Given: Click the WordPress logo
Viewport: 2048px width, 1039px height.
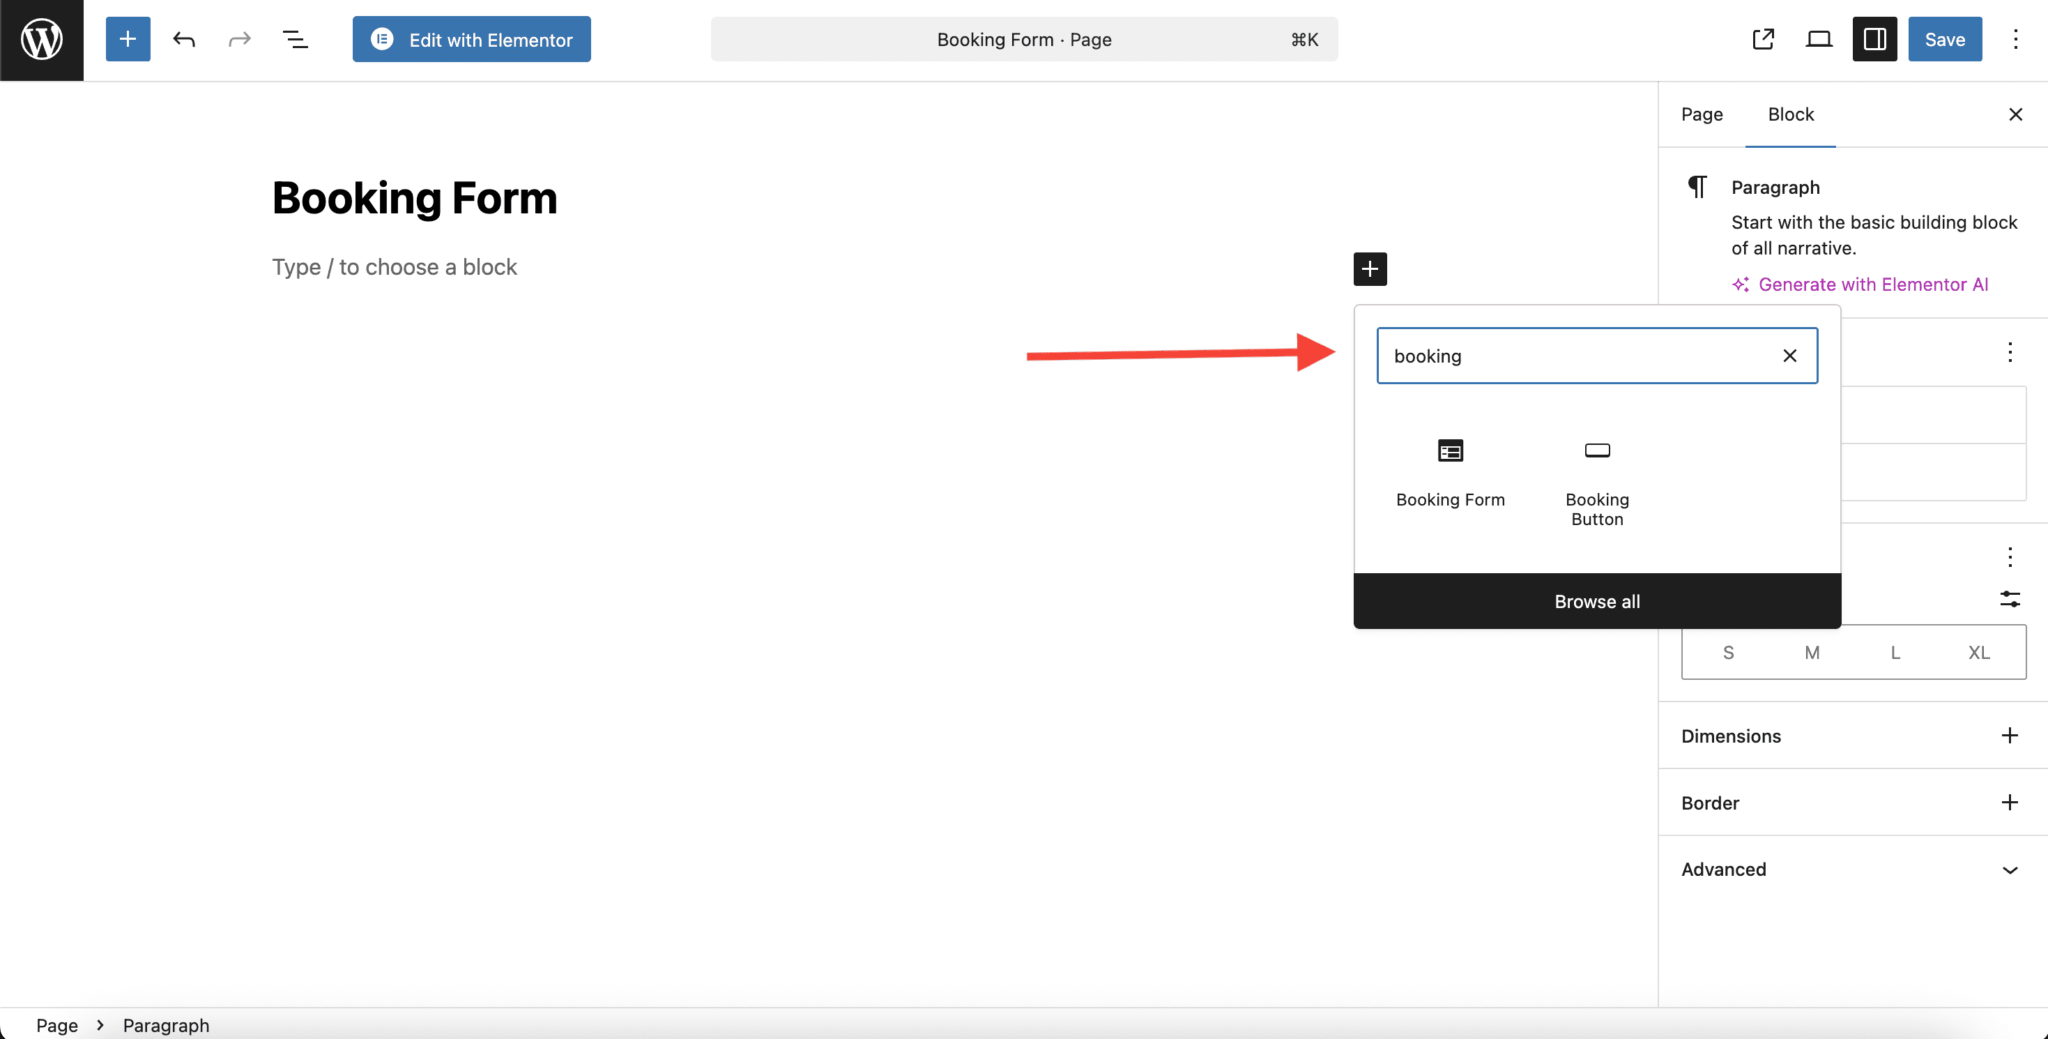Looking at the screenshot, I should (41, 40).
